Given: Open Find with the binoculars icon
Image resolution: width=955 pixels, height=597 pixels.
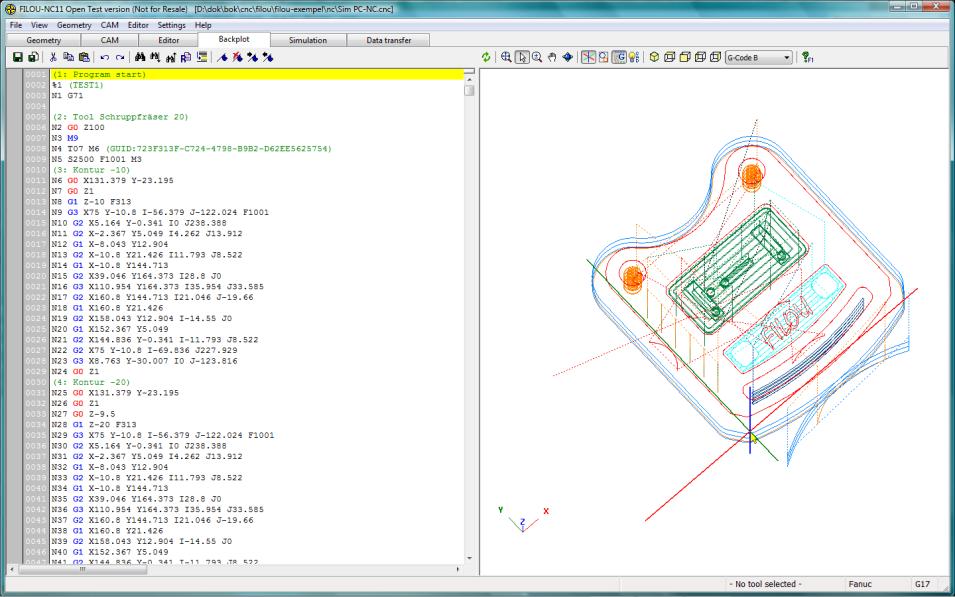Looking at the screenshot, I should click(140, 57).
